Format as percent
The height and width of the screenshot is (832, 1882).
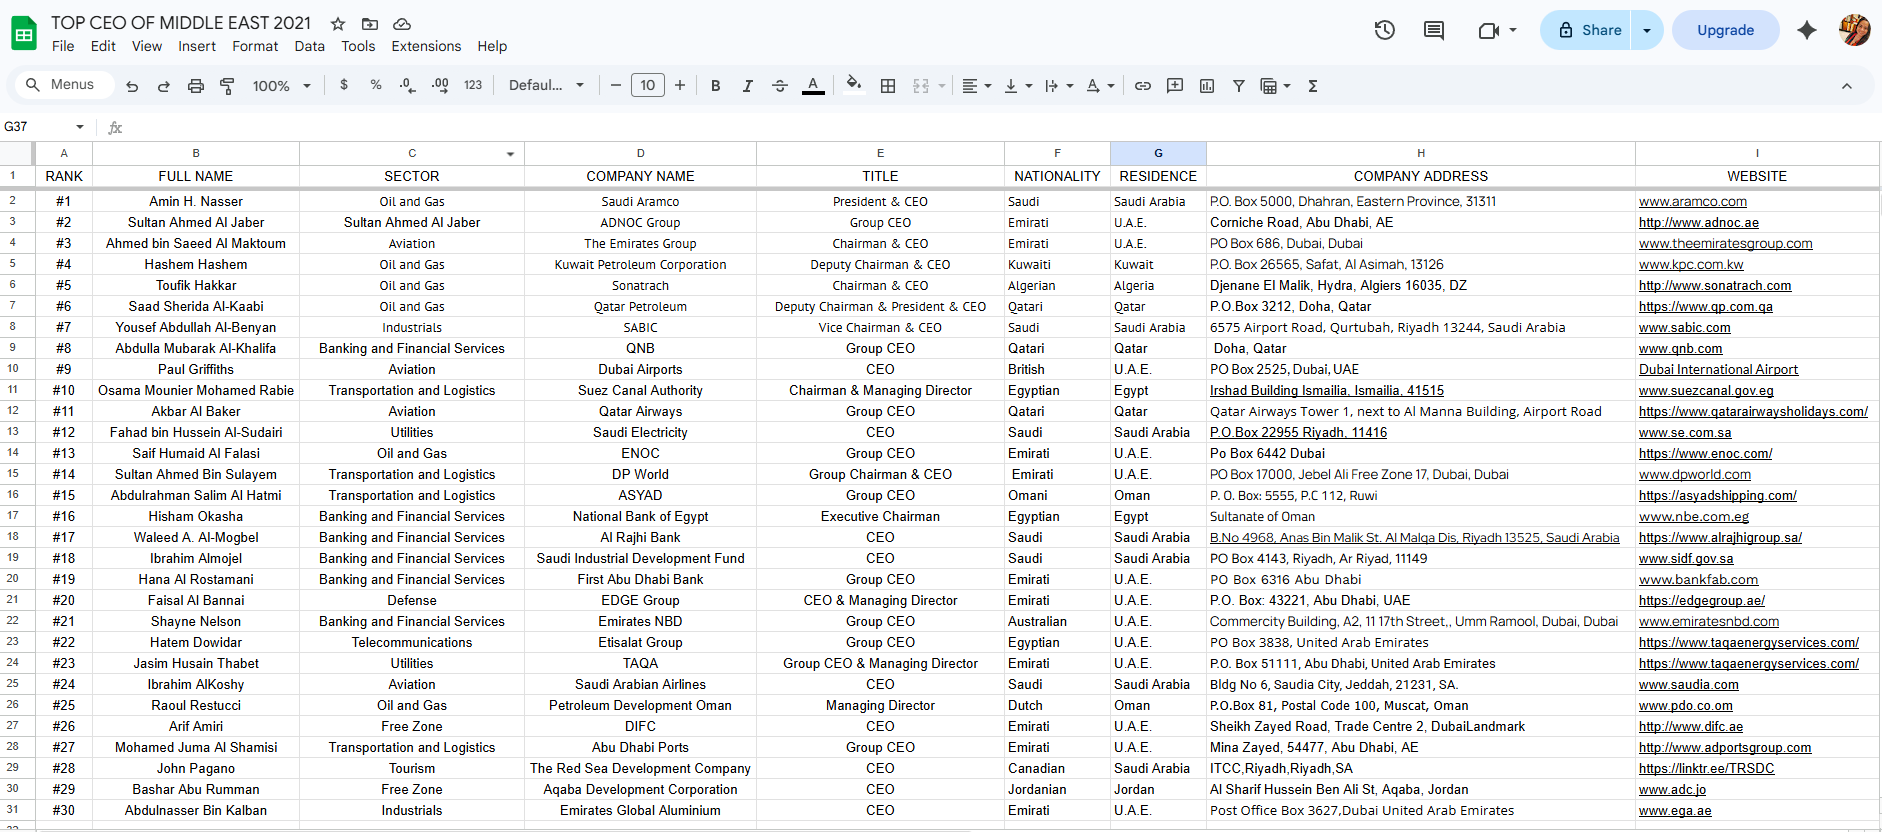(376, 85)
